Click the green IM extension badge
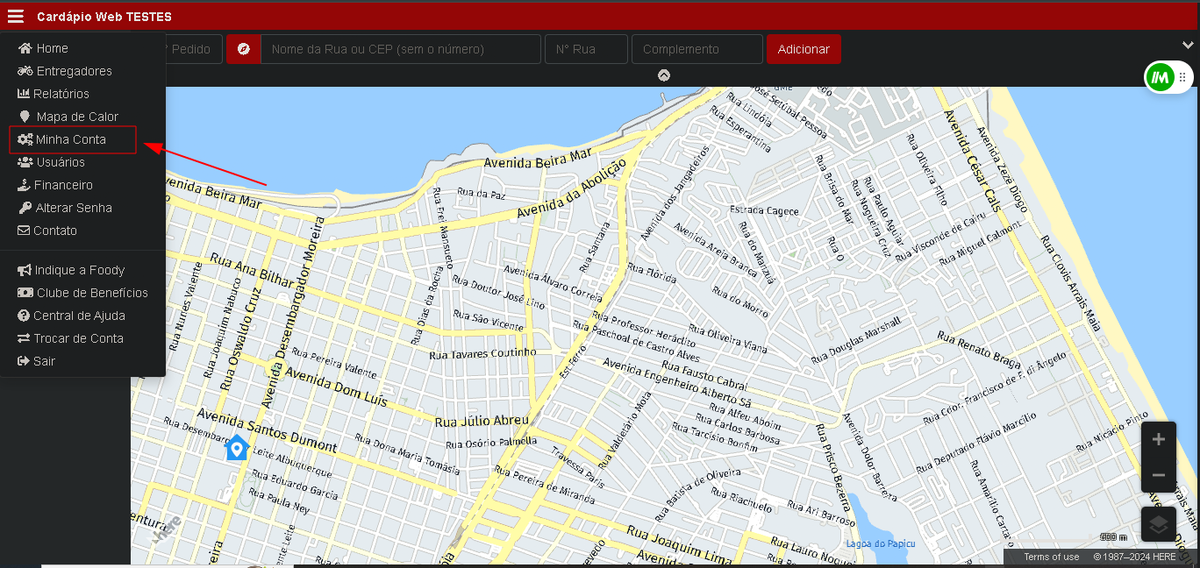Image resolution: width=1200 pixels, height=568 pixels. [x=1160, y=77]
